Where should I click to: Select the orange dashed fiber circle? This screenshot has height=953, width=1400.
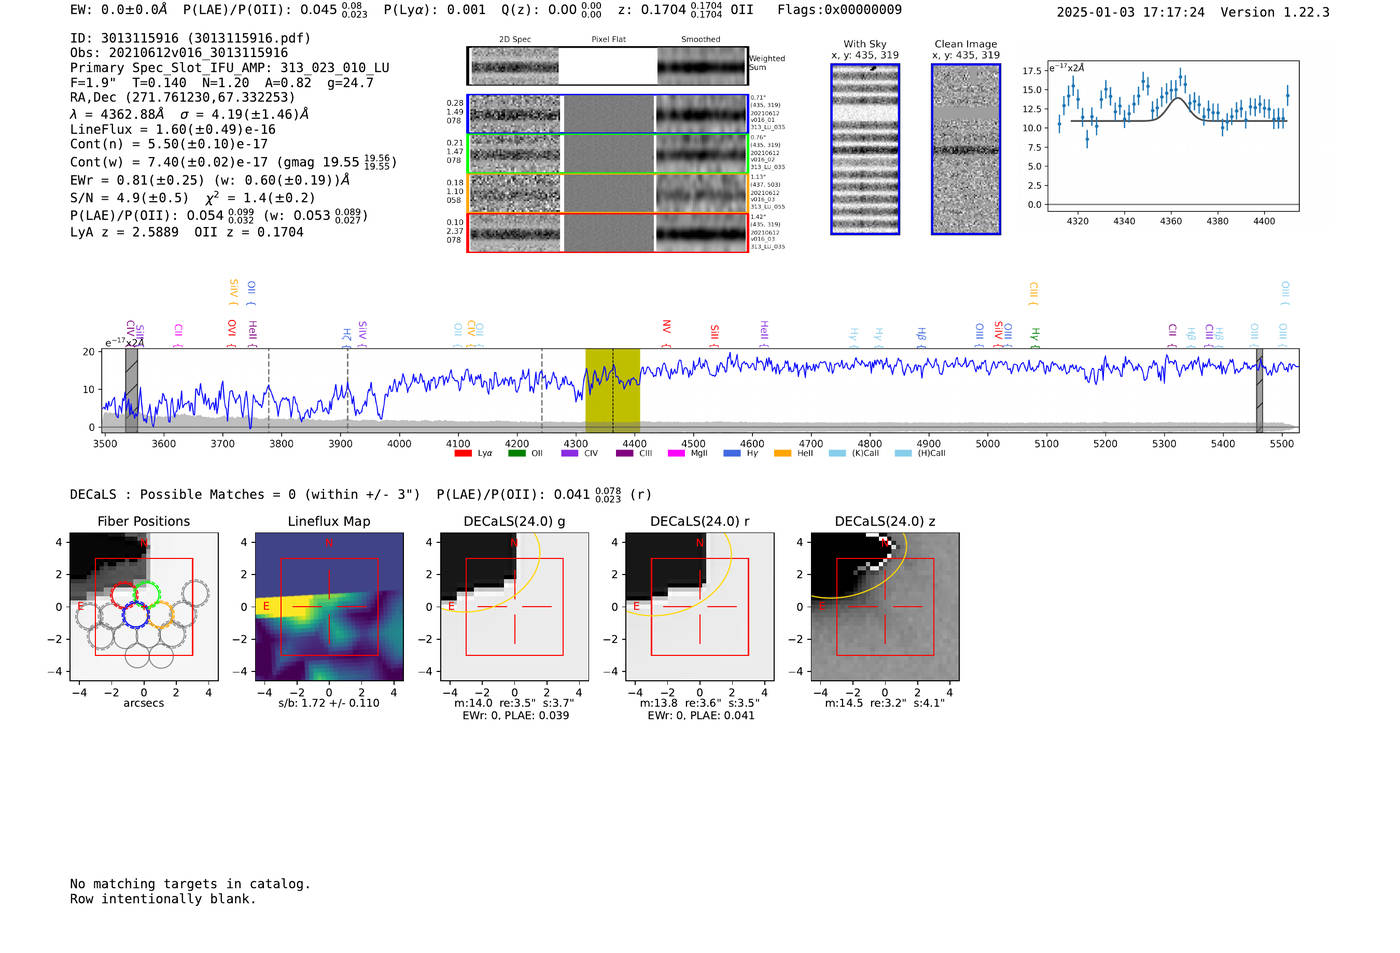pyautogui.click(x=160, y=614)
